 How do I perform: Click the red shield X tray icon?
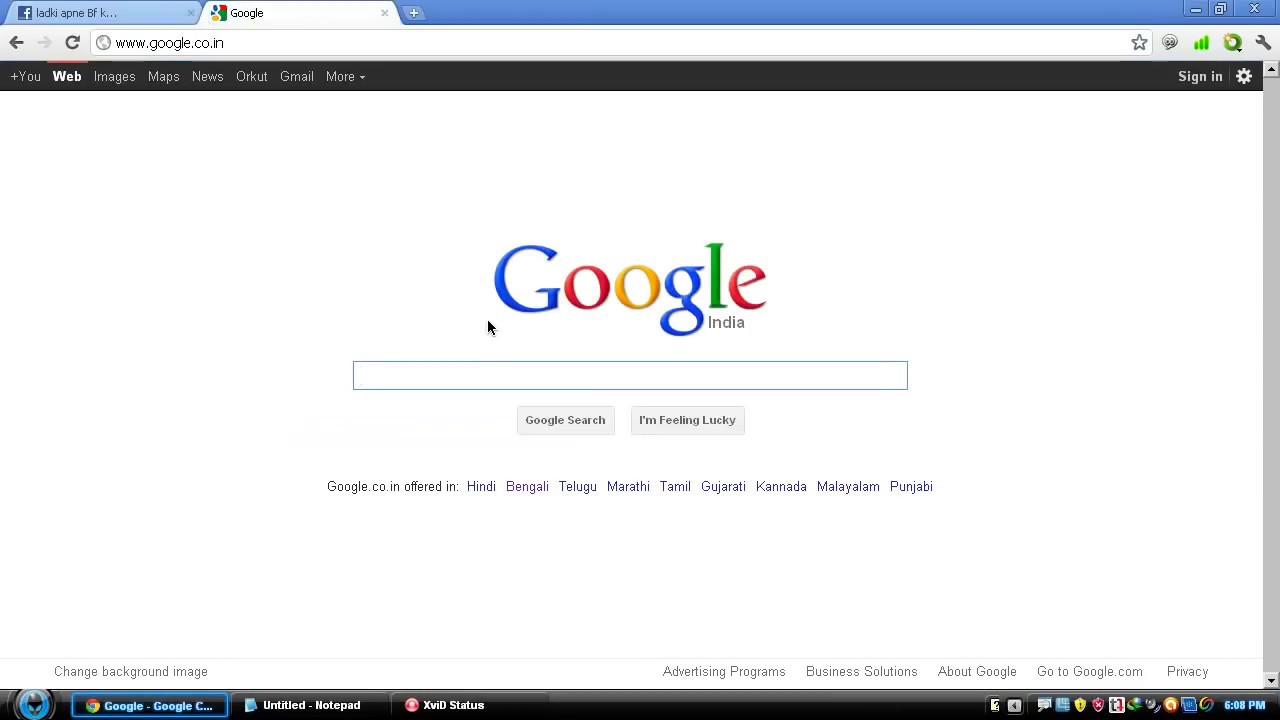1098,705
